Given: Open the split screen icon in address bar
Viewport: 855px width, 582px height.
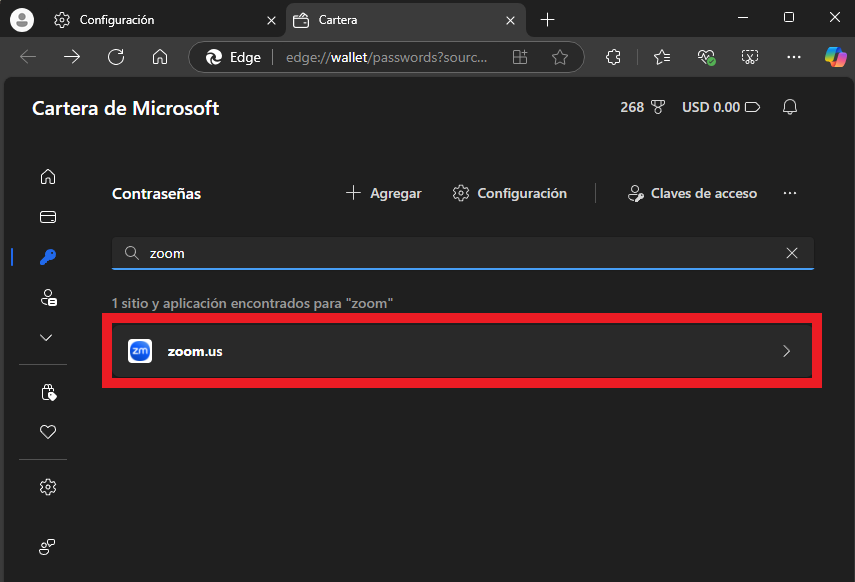Looking at the screenshot, I should click(520, 57).
